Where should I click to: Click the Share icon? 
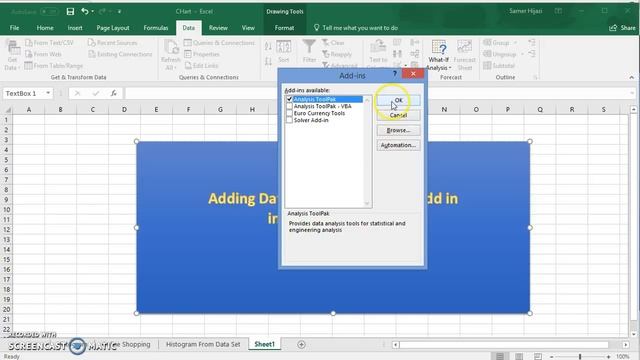tap(613, 28)
